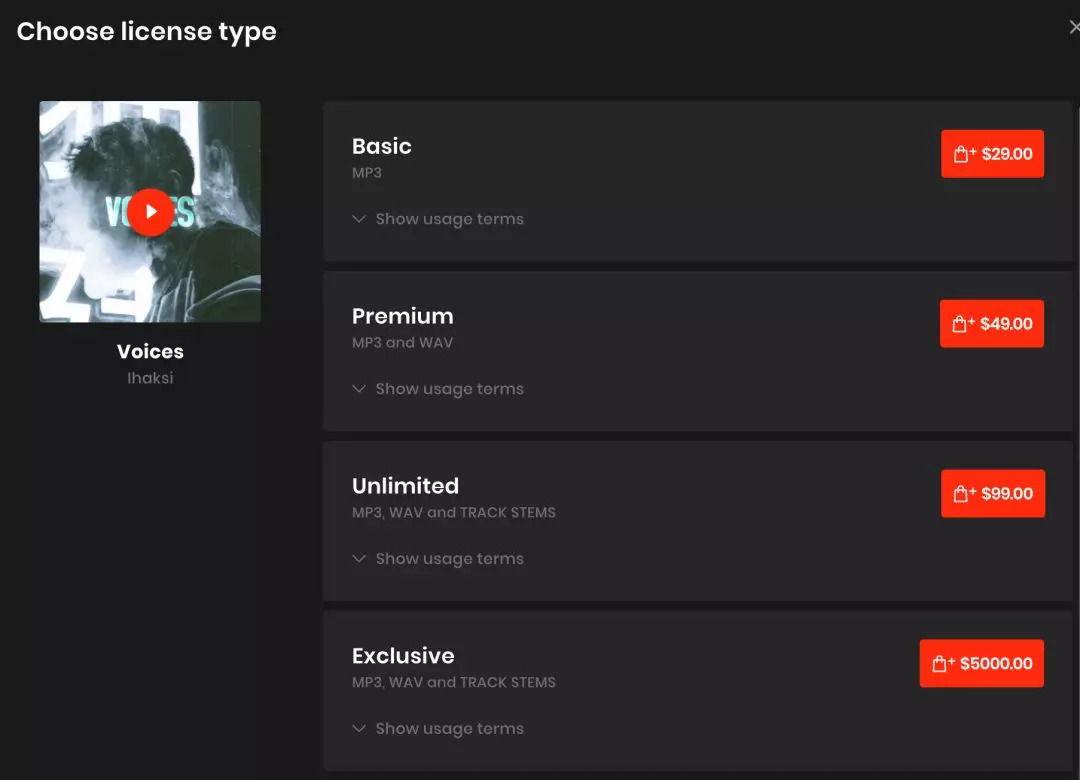The image size is (1080, 780).
Task: Play the Voices track preview
Action: pos(150,212)
